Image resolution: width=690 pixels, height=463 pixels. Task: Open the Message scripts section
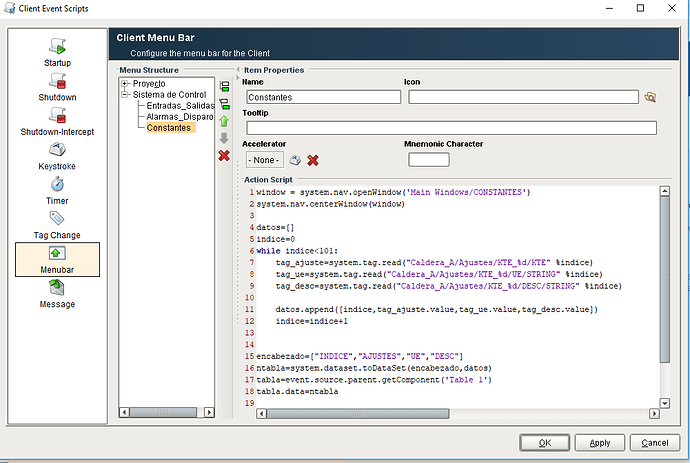[57, 294]
